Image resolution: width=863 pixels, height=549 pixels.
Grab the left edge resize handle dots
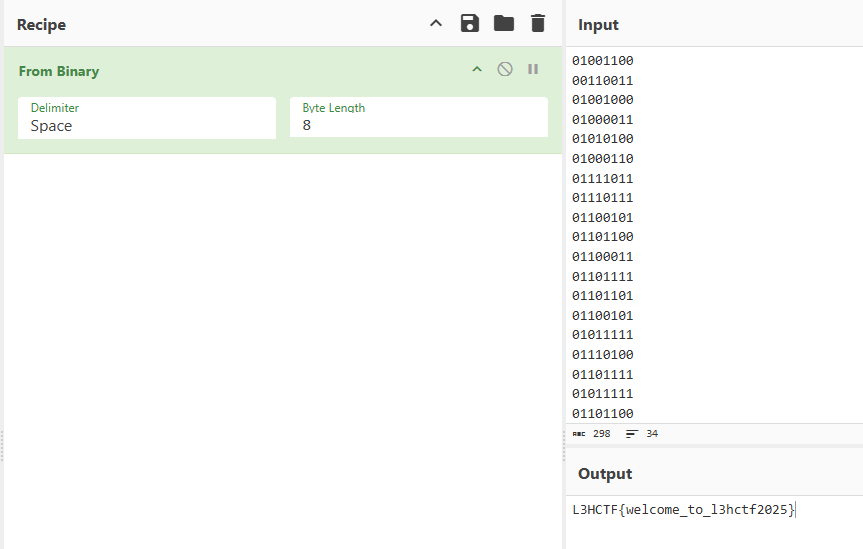pos(2,445)
